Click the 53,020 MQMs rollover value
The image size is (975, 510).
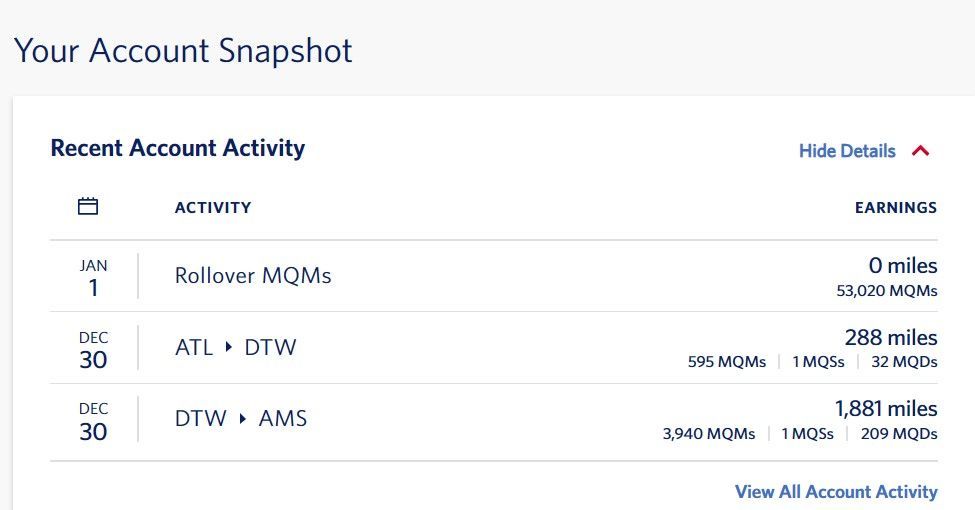tap(887, 290)
